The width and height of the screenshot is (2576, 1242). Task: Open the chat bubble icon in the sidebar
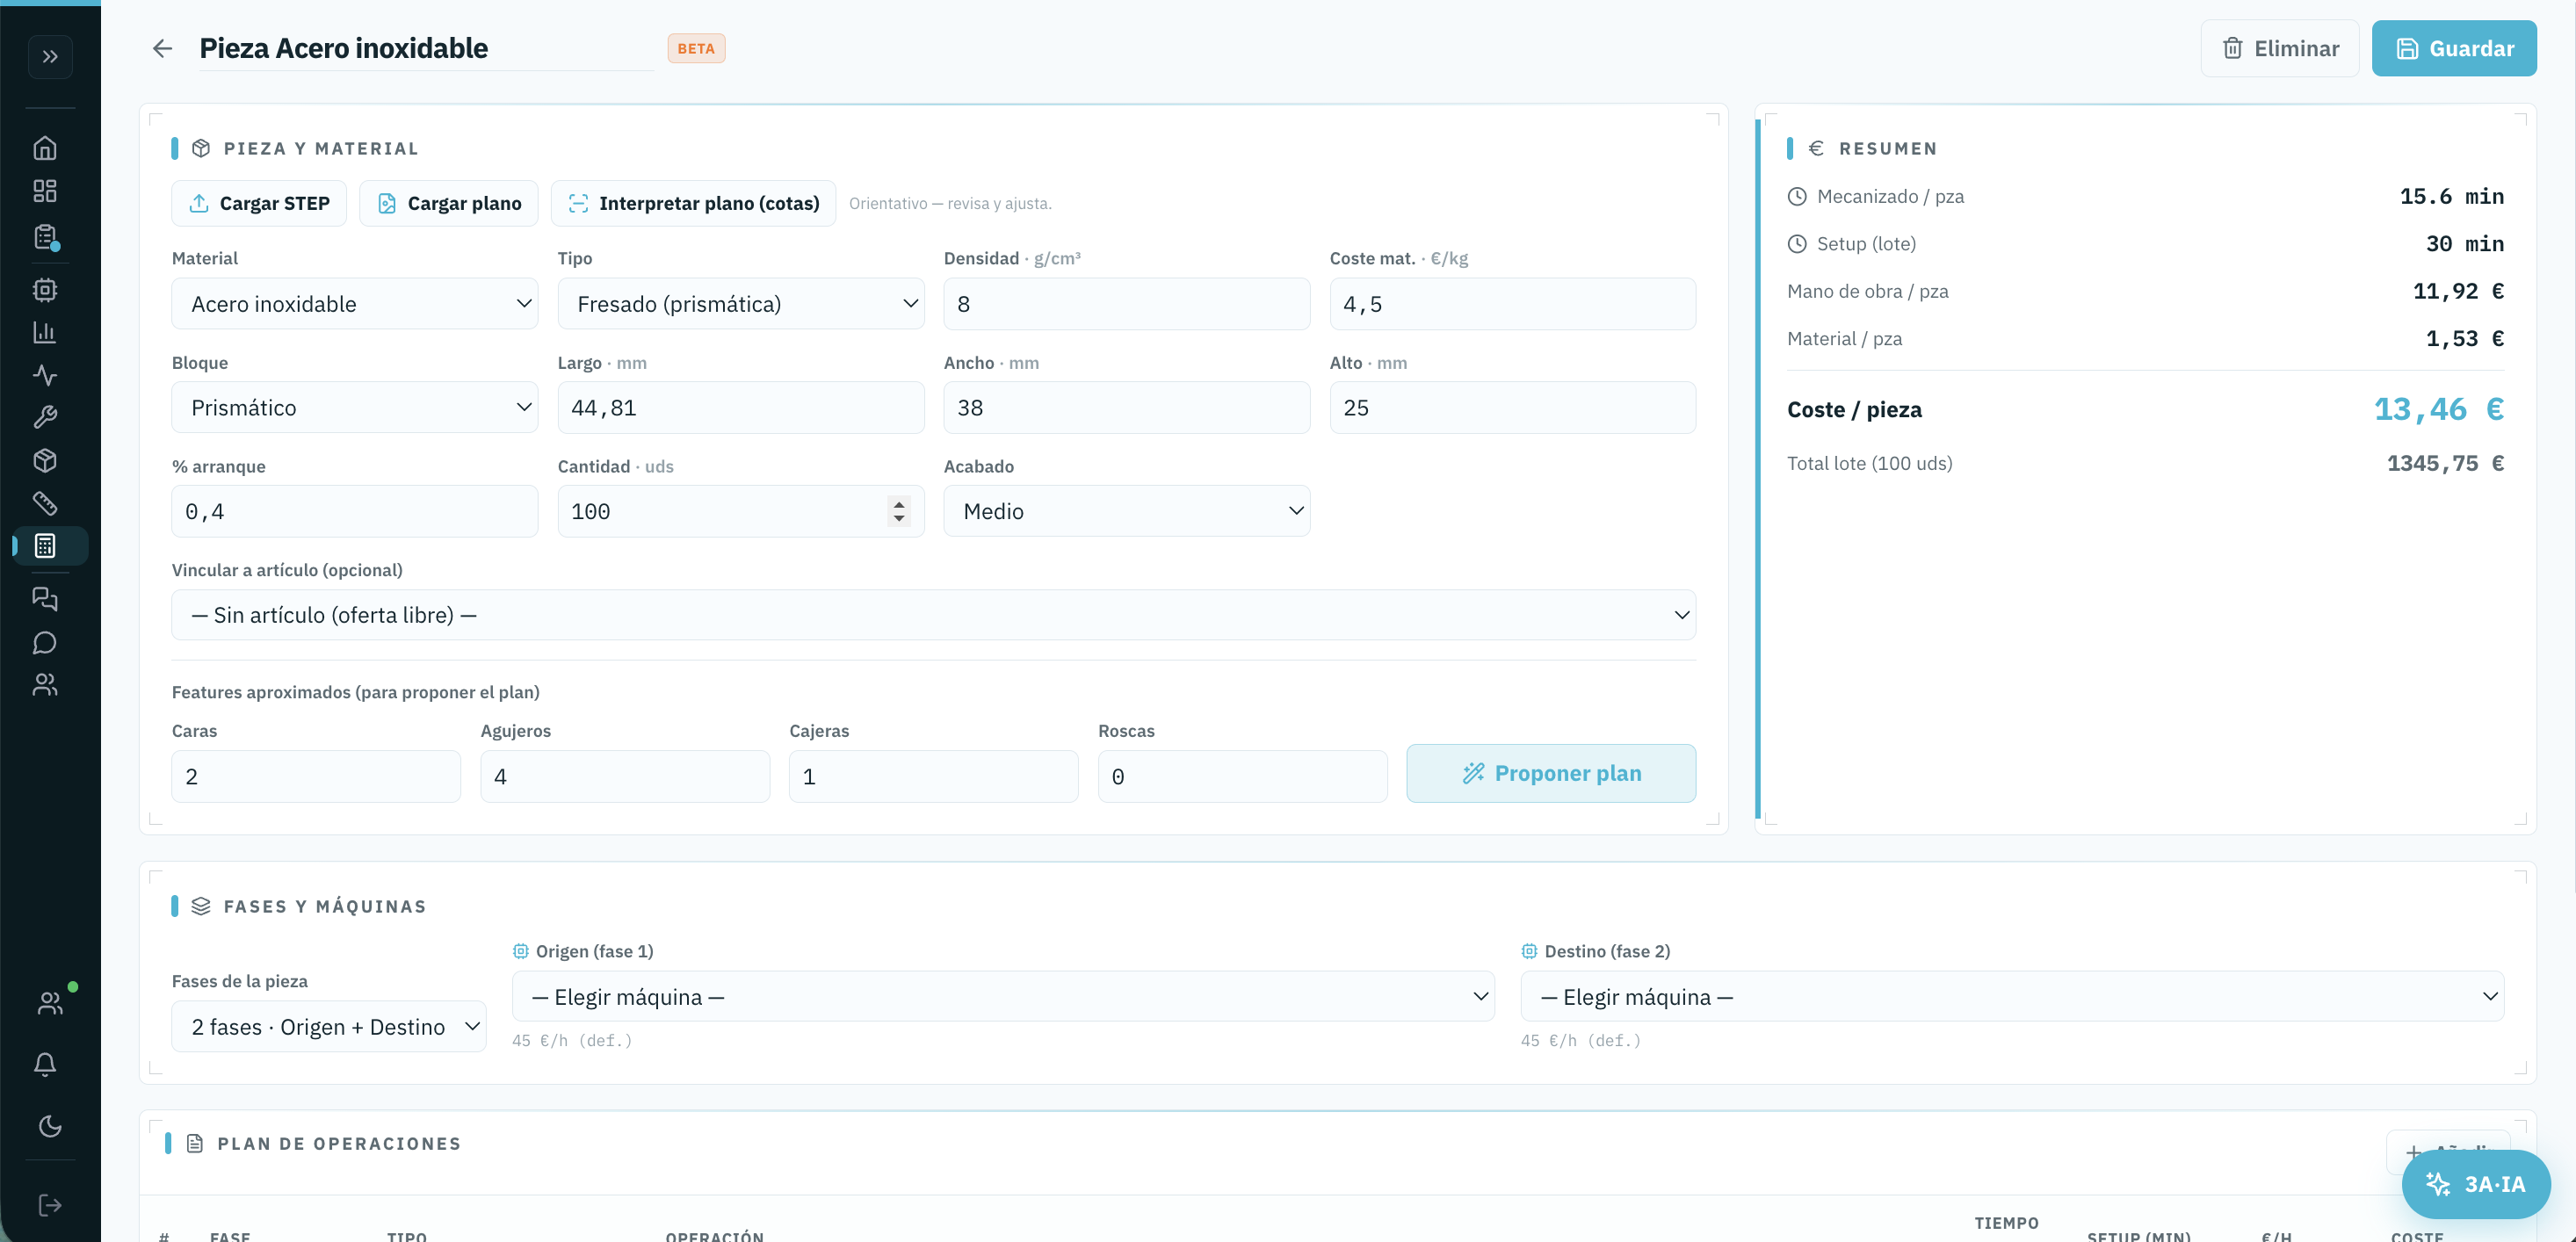click(x=45, y=642)
